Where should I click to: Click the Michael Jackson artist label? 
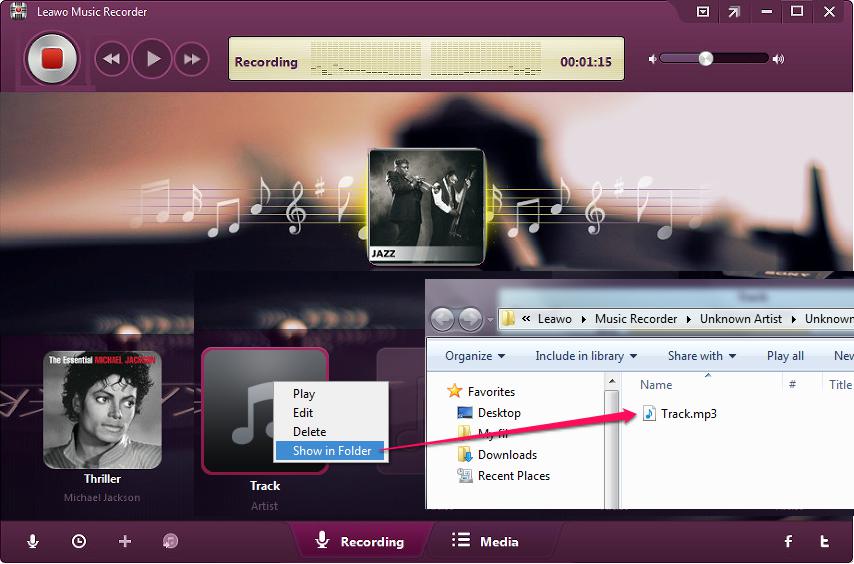[102, 498]
